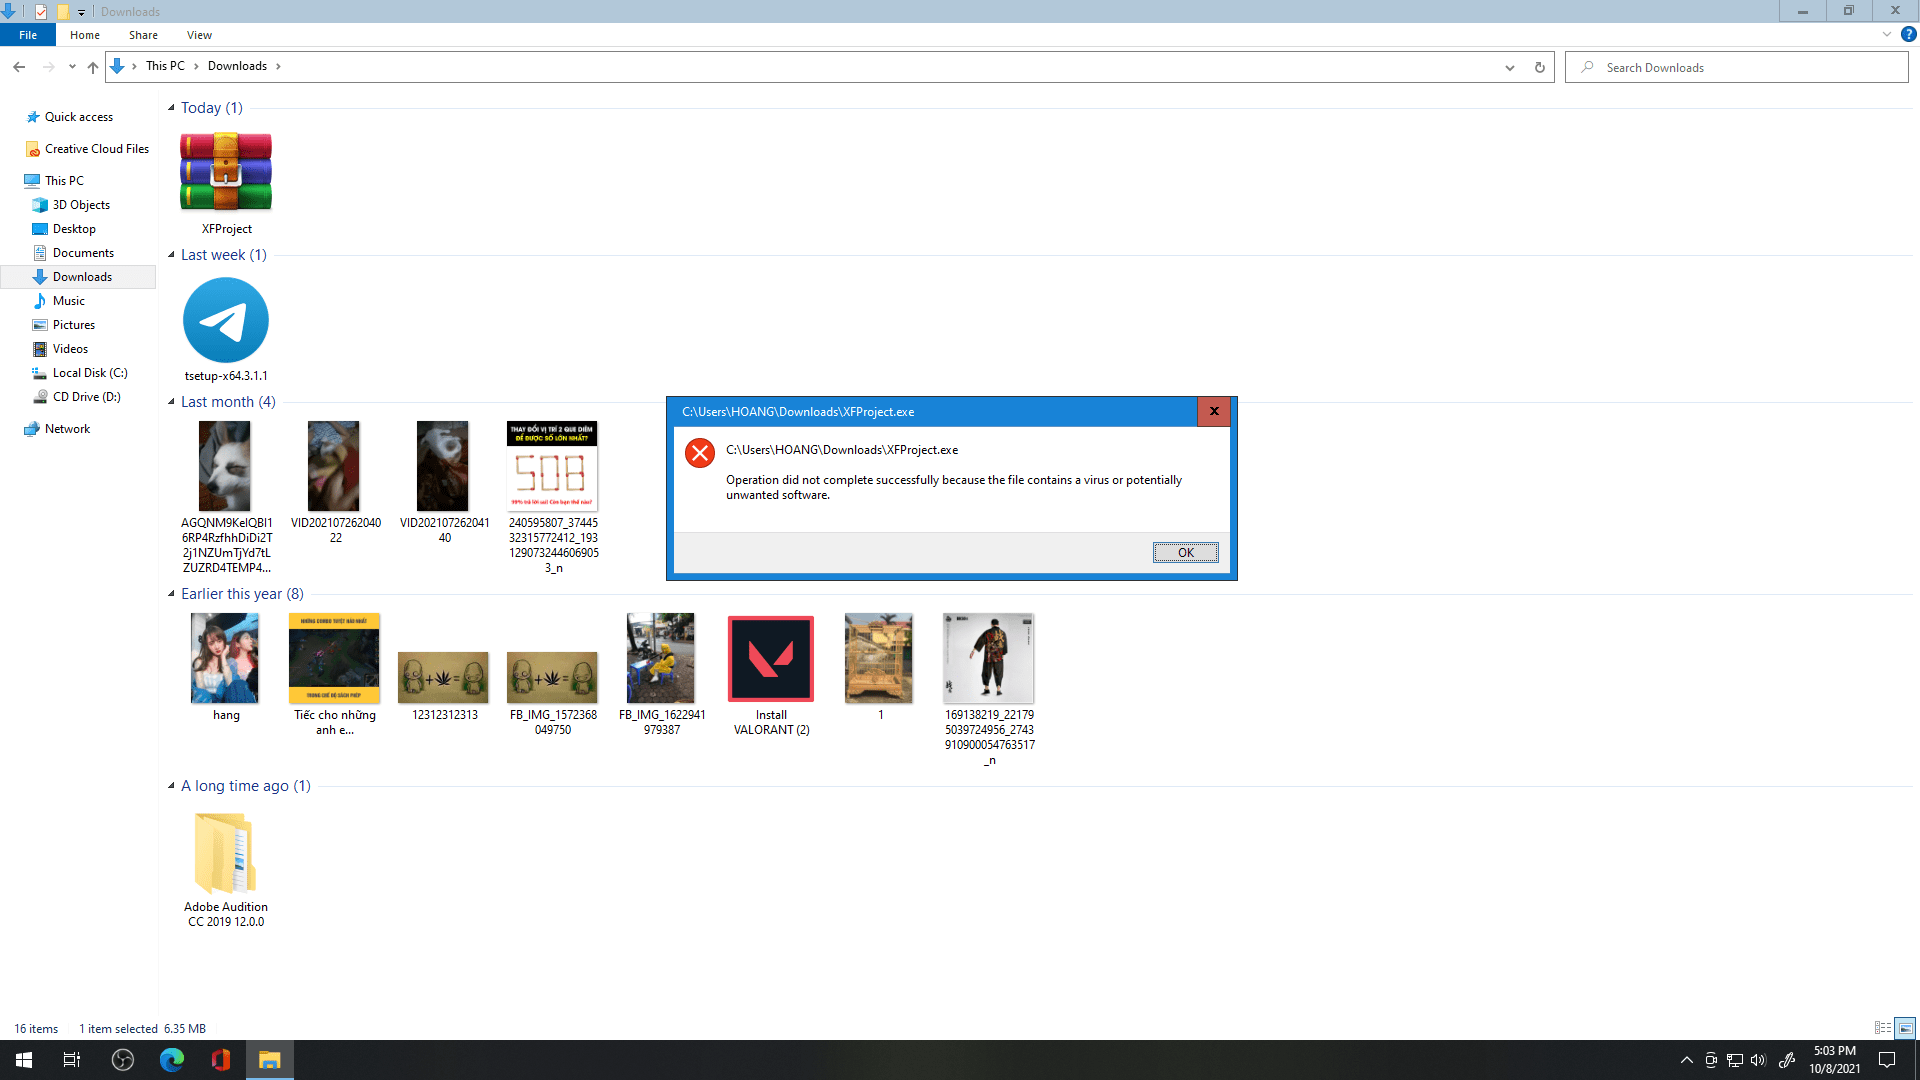The width and height of the screenshot is (1920, 1080).
Task: Select This PC in navigation pane
Action: click(64, 181)
